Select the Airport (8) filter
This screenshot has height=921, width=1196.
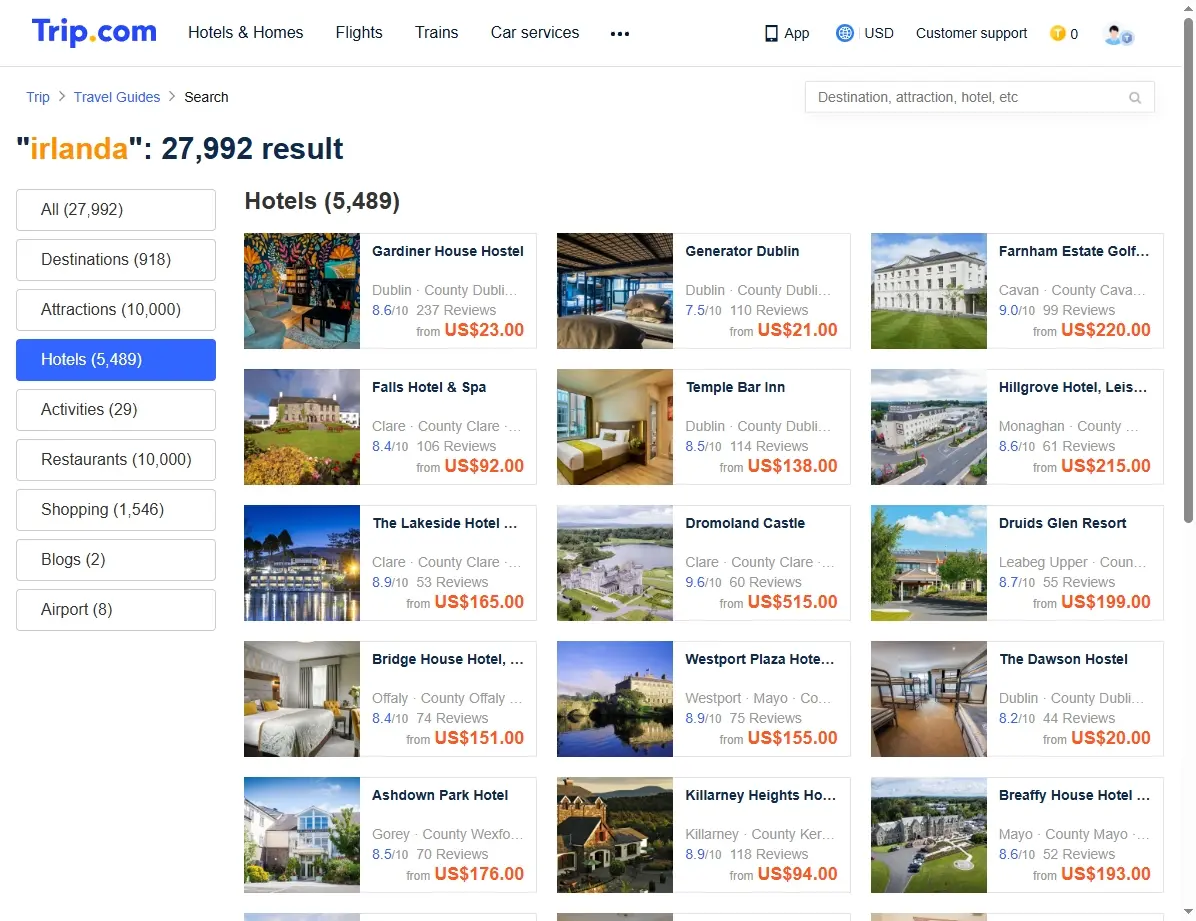tap(116, 610)
